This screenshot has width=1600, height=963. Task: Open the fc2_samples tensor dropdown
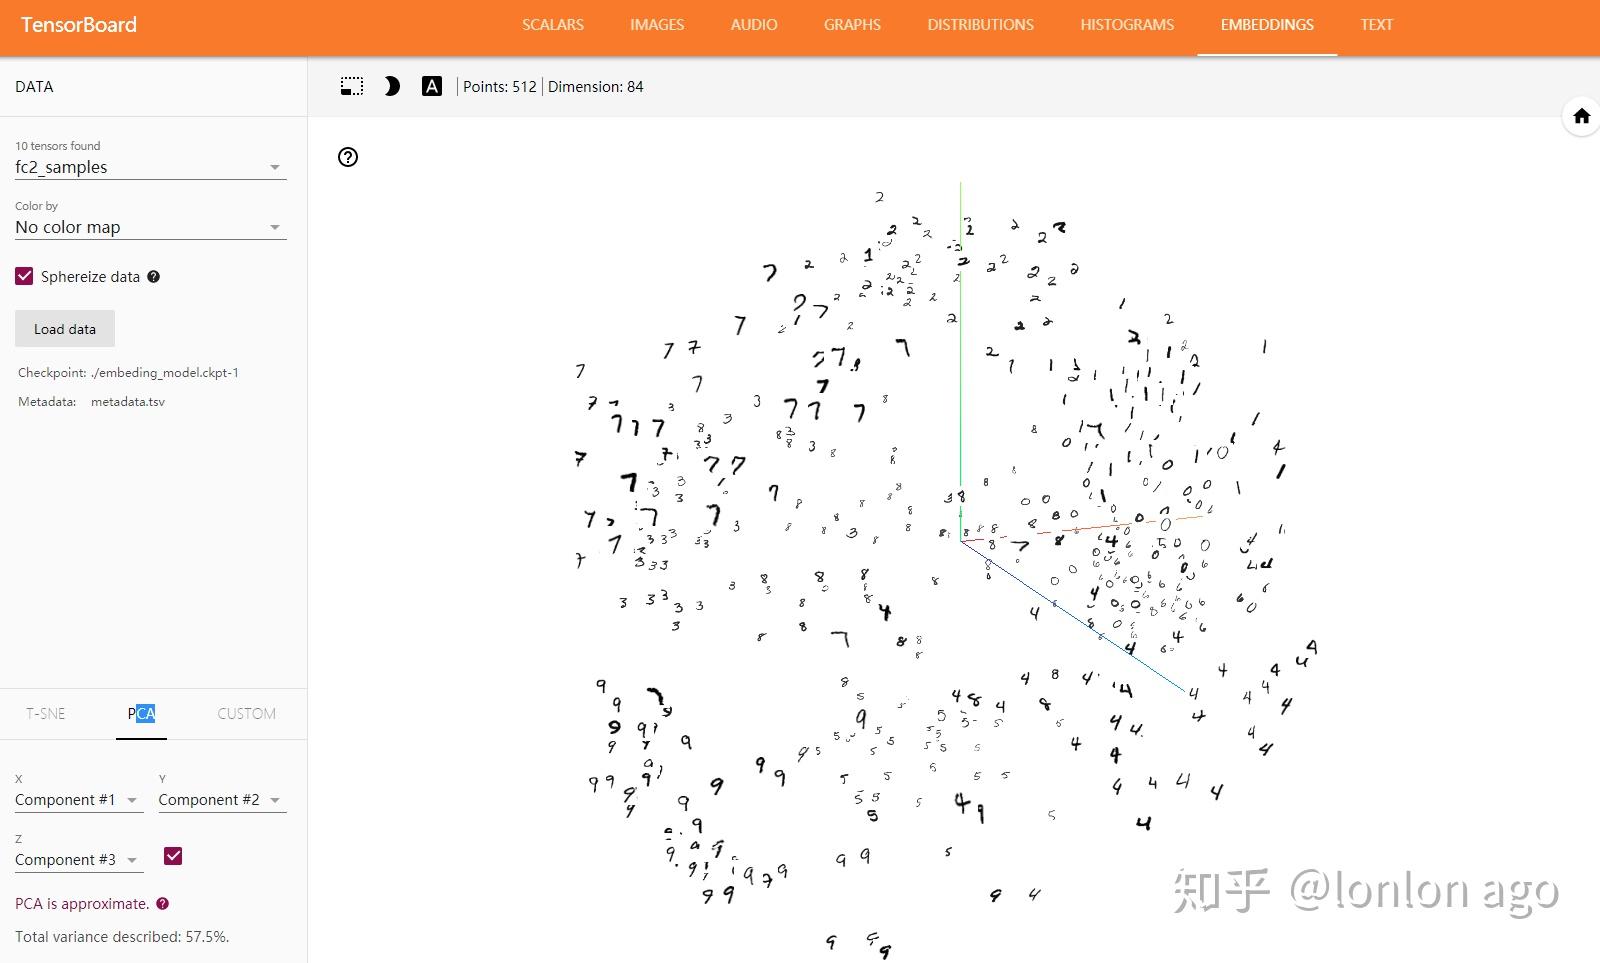click(274, 166)
